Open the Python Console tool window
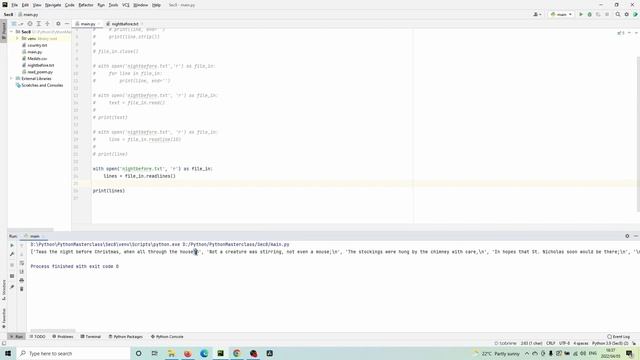 167,337
